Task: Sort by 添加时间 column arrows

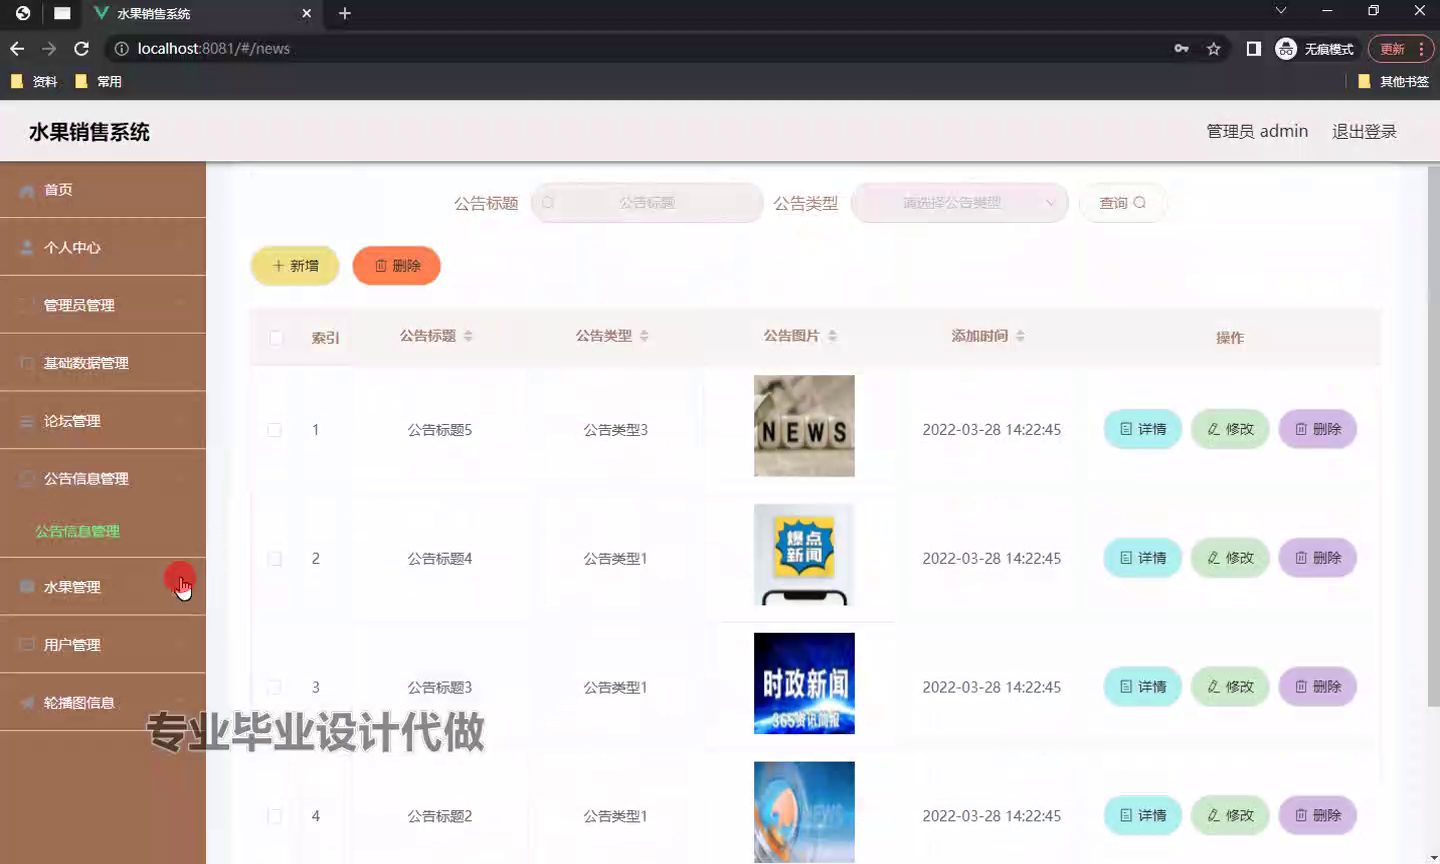Action: click(1020, 336)
